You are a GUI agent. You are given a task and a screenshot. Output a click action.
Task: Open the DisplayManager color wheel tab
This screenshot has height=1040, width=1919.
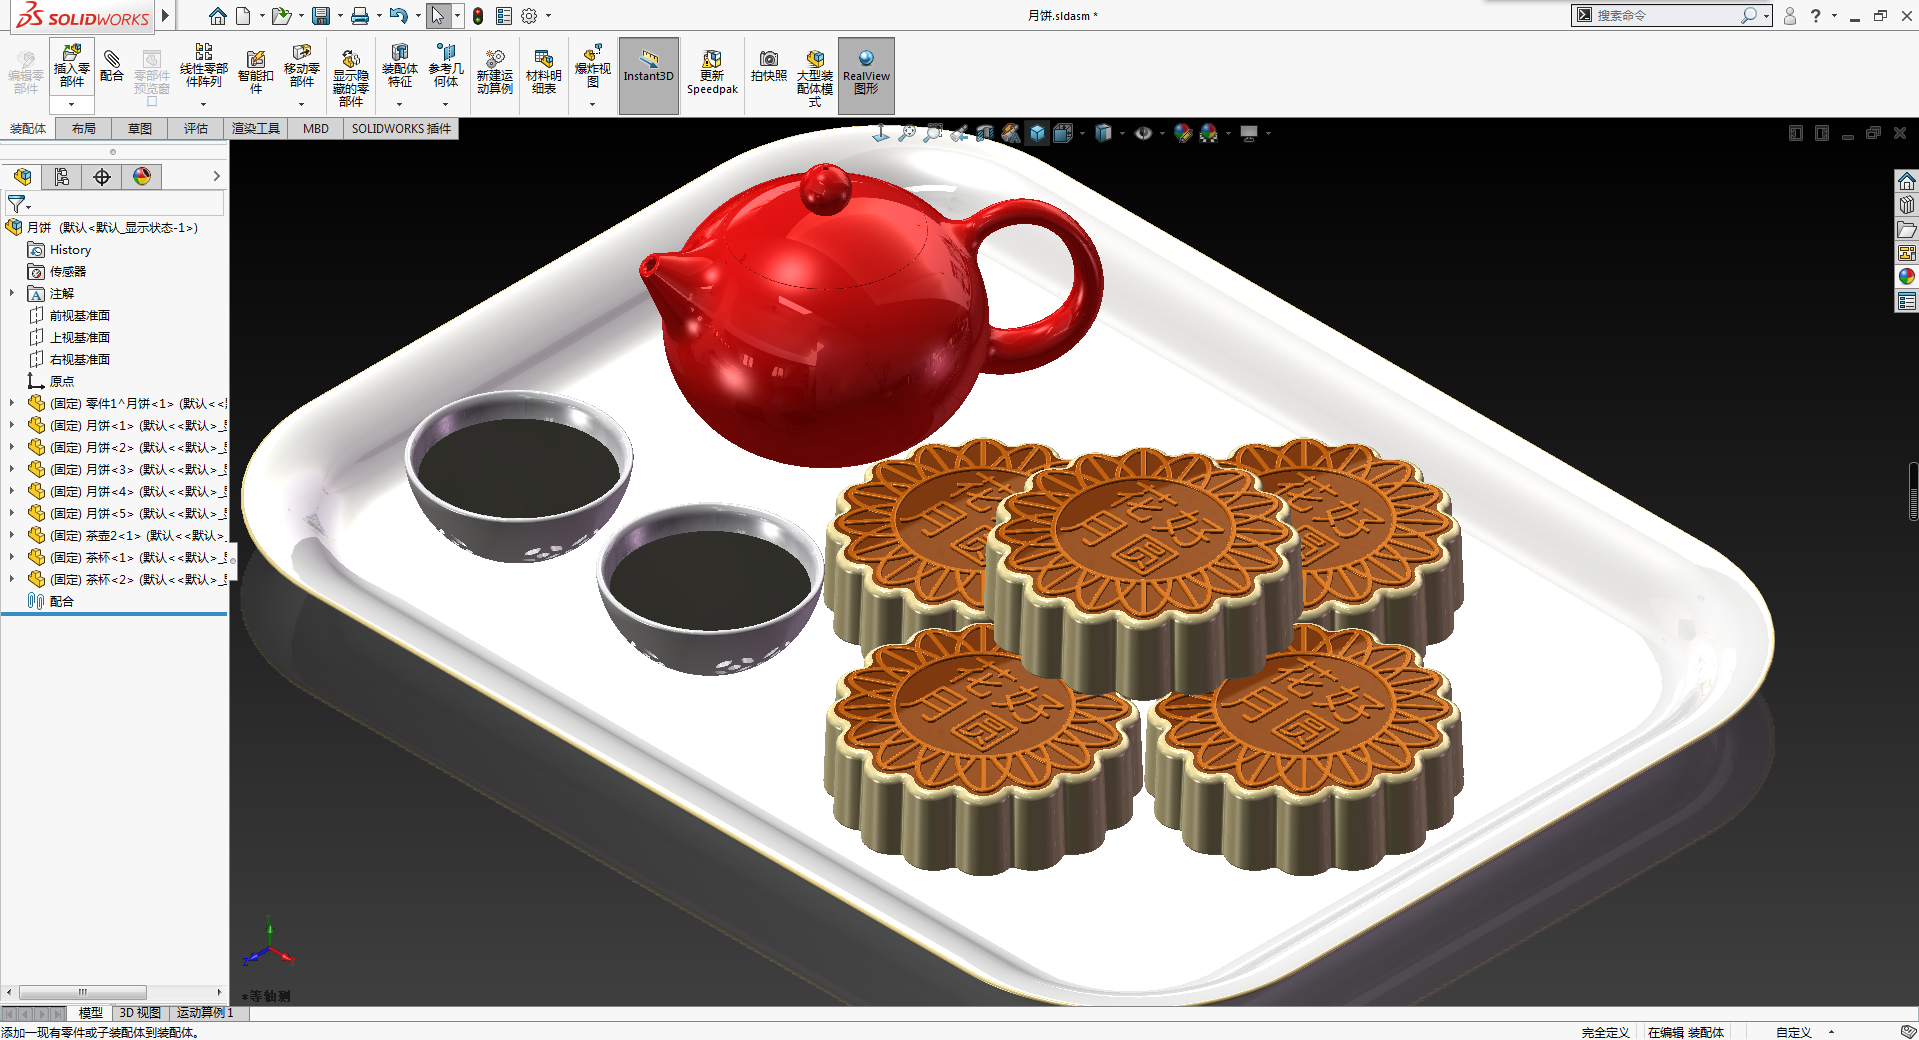tap(142, 177)
